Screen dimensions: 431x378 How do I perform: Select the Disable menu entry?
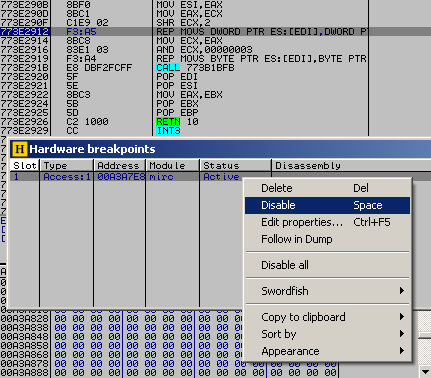(327, 205)
